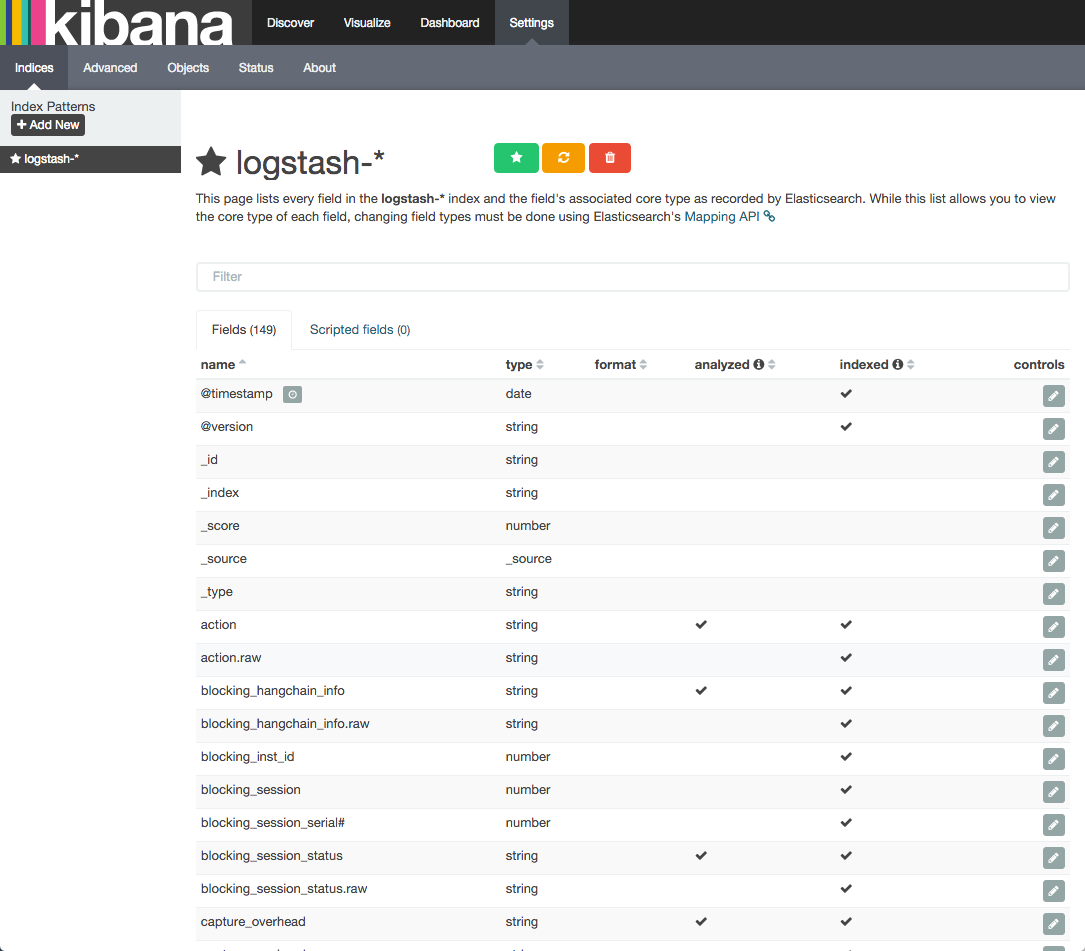This screenshot has height=951, width=1085.
Task: Switch to the Objects settings tab
Action: pyautogui.click(x=188, y=68)
